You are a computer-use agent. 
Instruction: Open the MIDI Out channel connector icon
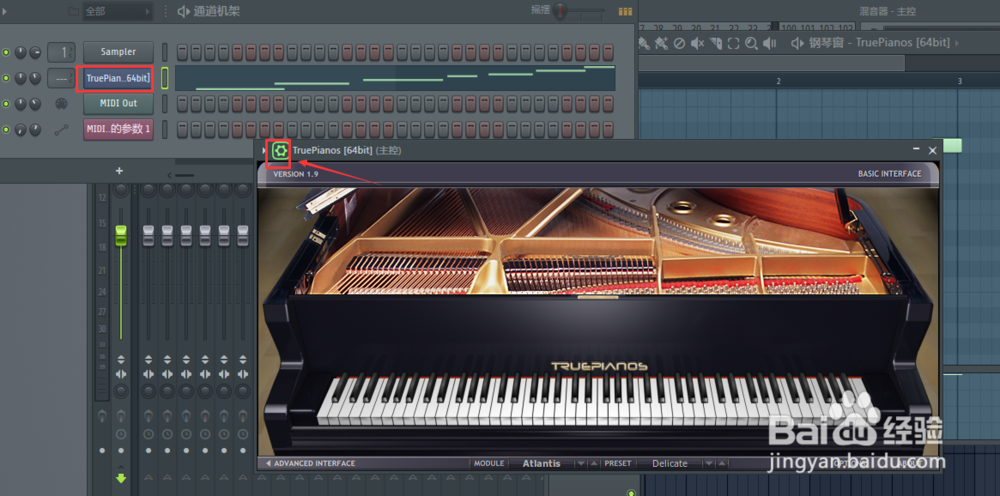(x=61, y=103)
